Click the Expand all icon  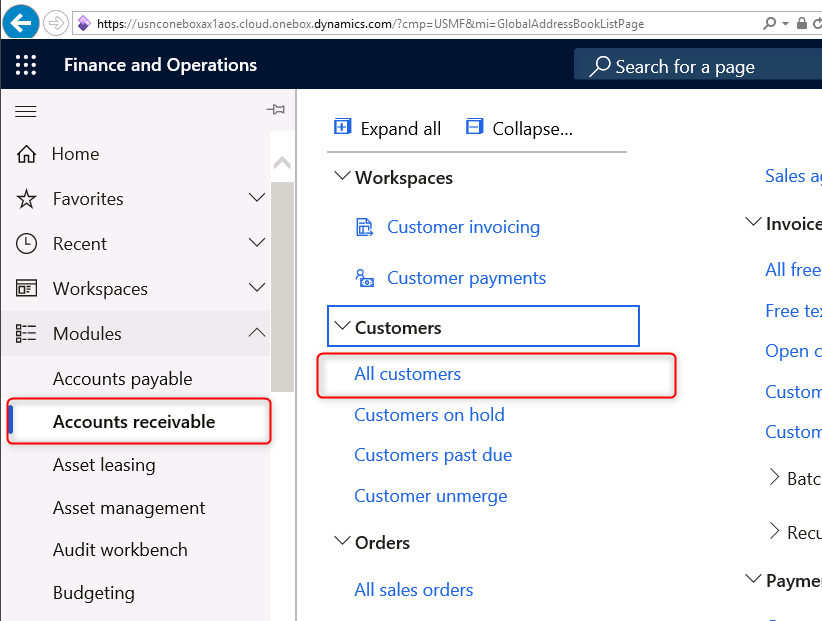coord(343,128)
